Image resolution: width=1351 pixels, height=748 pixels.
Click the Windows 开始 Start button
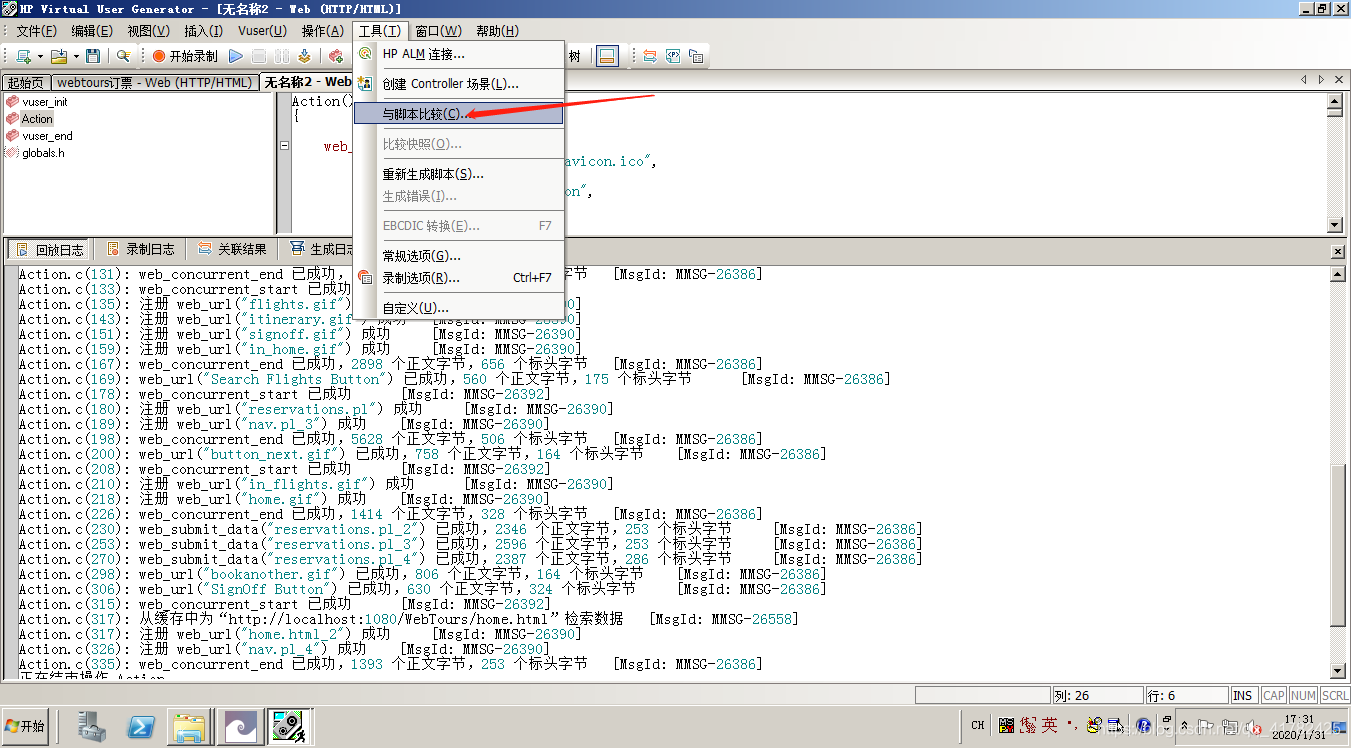[25, 726]
